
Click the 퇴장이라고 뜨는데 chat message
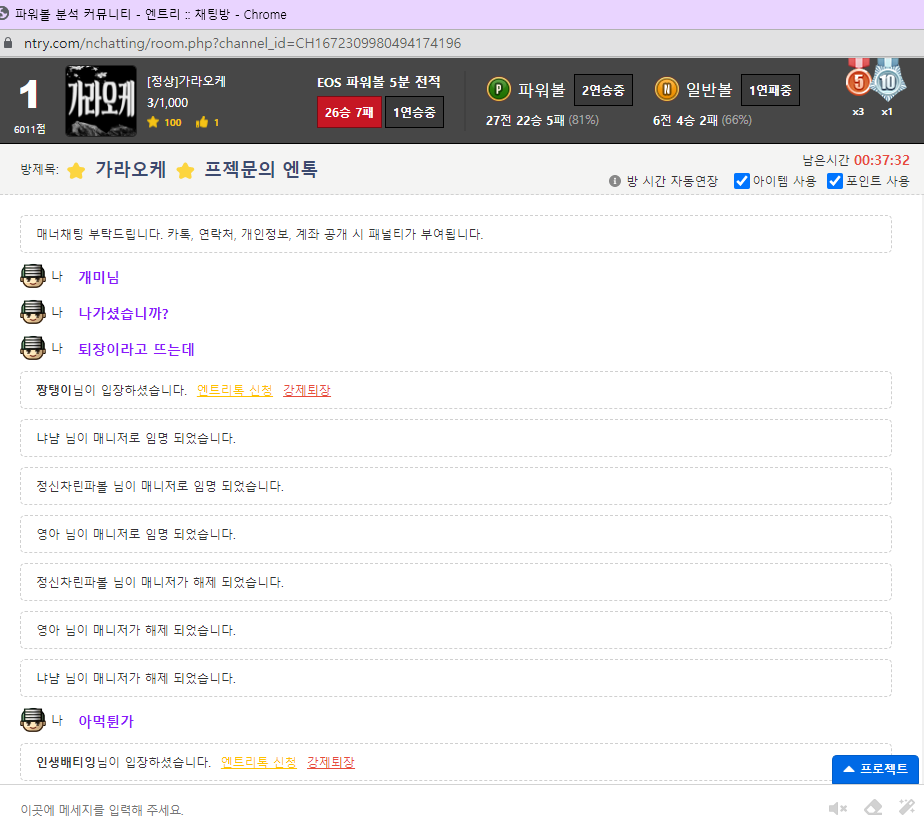(137, 349)
